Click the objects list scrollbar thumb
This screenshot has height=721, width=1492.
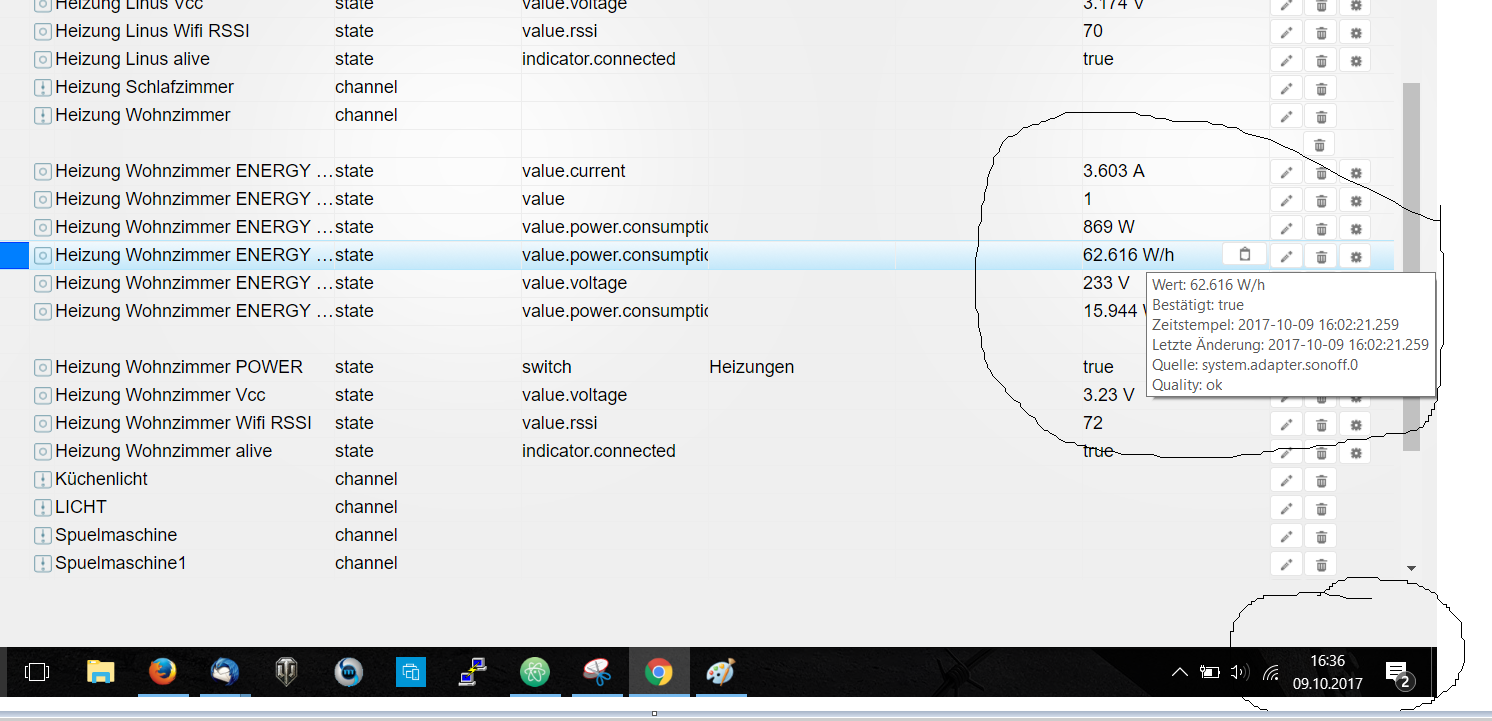point(1411,266)
